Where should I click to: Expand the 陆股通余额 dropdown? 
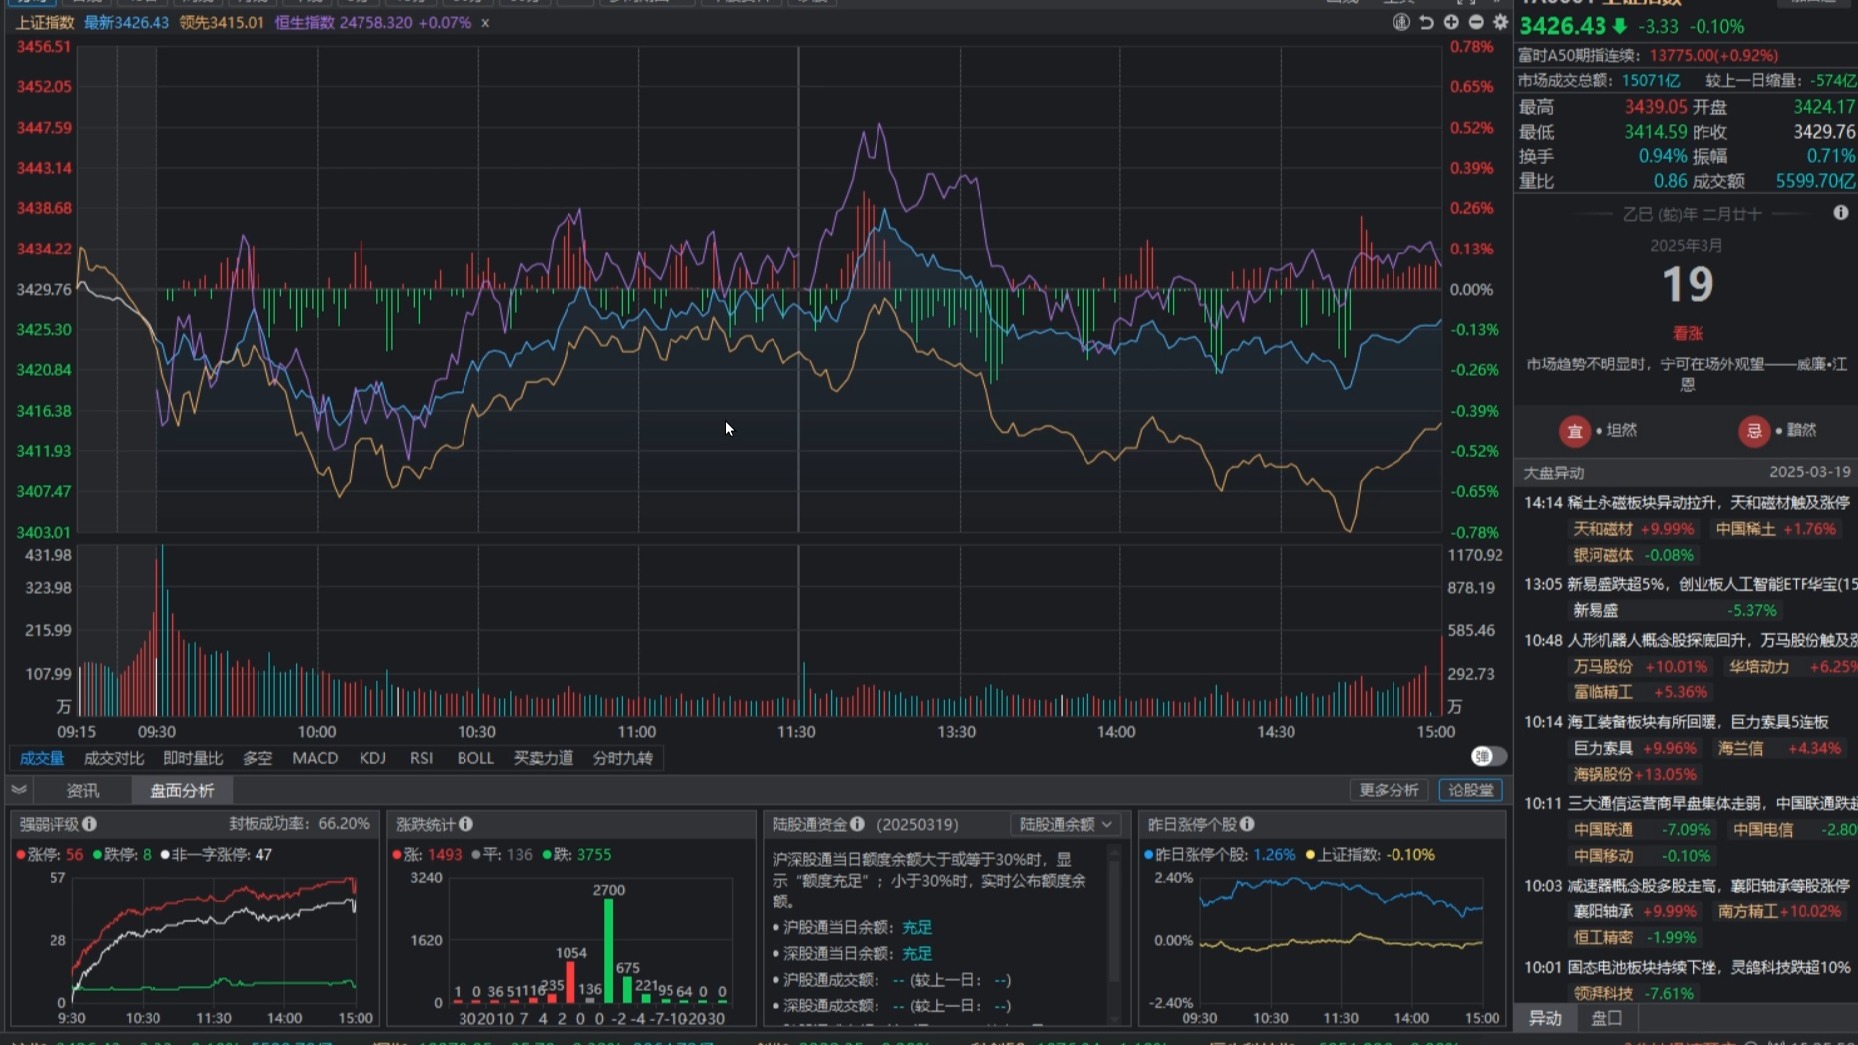[x=1065, y=824]
